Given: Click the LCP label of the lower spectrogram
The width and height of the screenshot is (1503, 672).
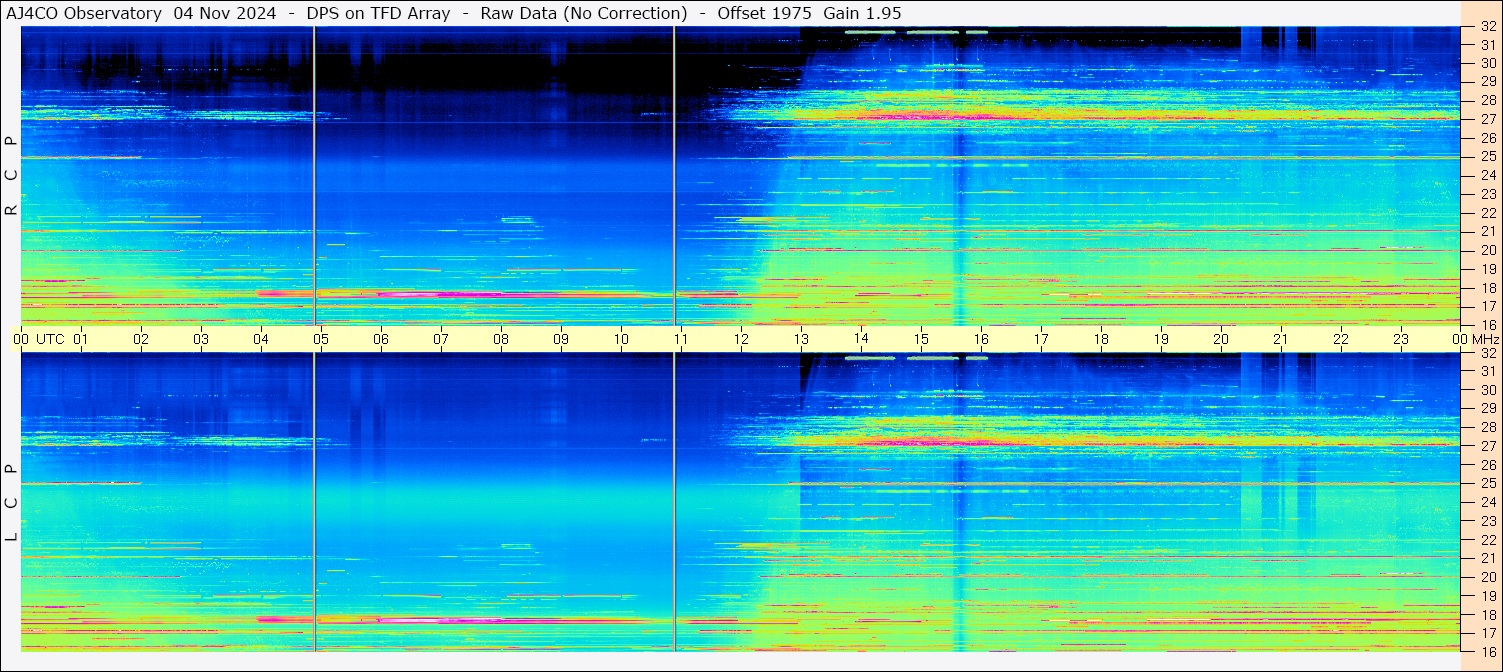Looking at the screenshot, I should [11, 503].
